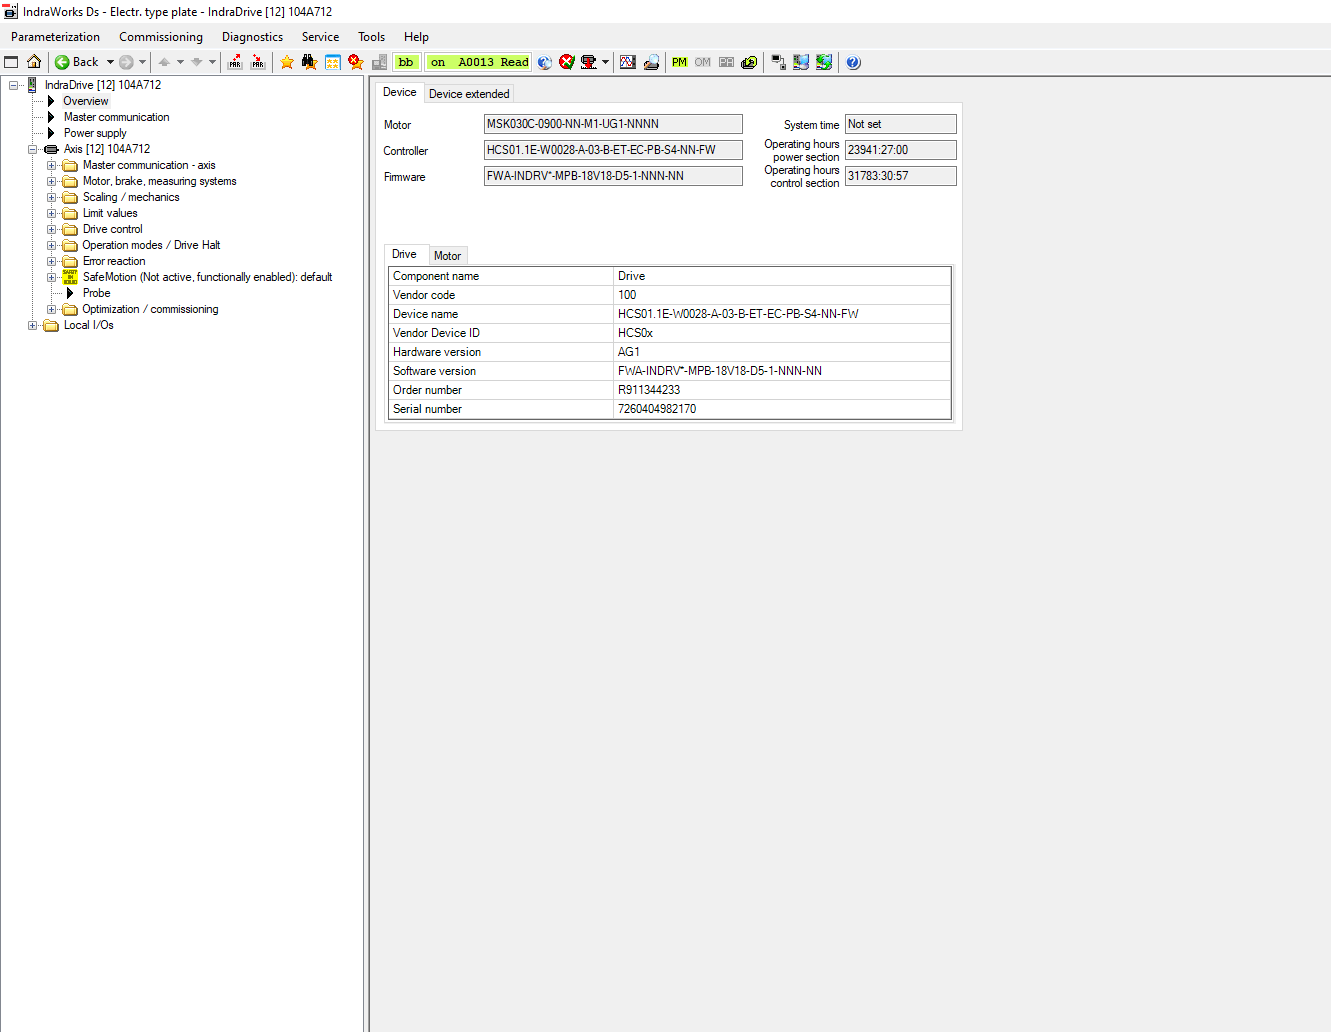Image resolution: width=1331 pixels, height=1032 pixels.
Task: Switch to the Device extended tab
Action: tap(469, 94)
